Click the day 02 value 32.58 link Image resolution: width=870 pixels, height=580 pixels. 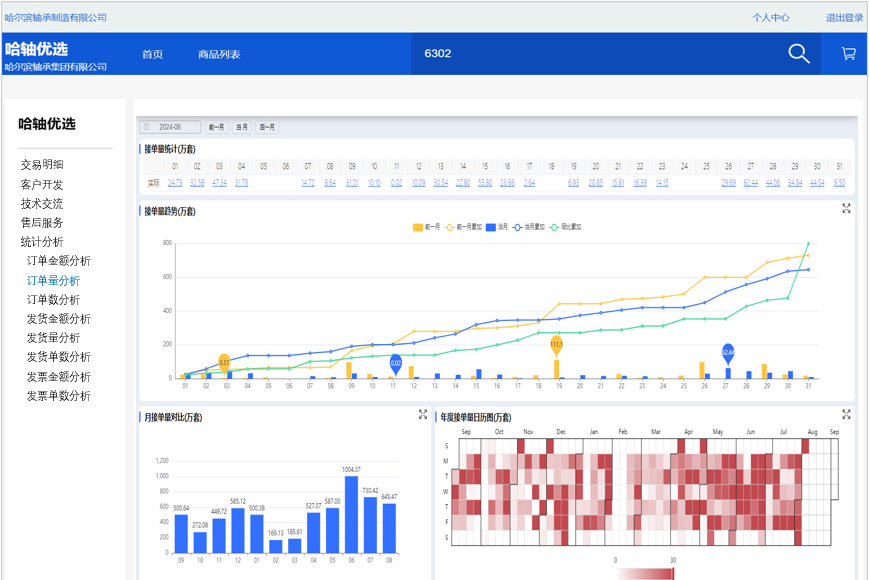pyautogui.click(x=198, y=183)
